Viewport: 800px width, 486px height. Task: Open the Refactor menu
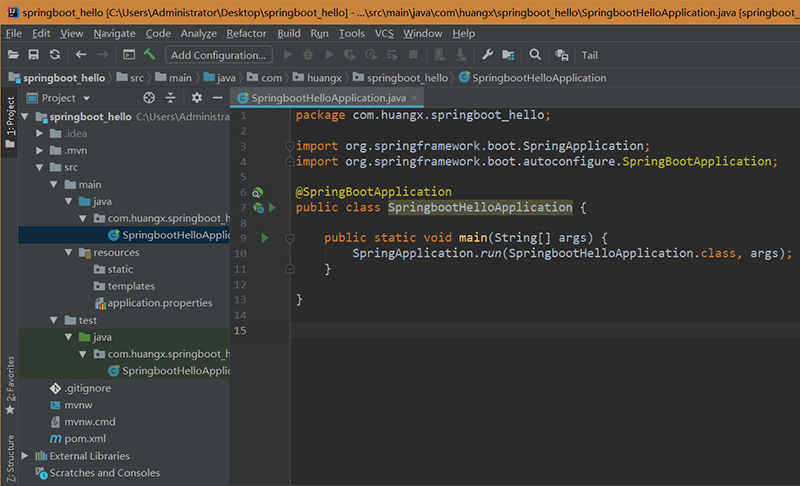(x=246, y=33)
